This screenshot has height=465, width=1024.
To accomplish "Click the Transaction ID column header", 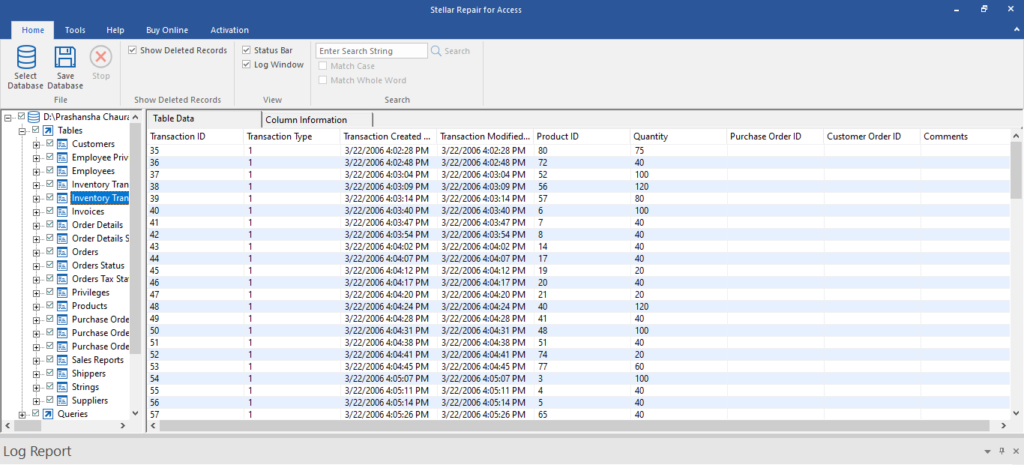I will pyautogui.click(x=195, y=136).
